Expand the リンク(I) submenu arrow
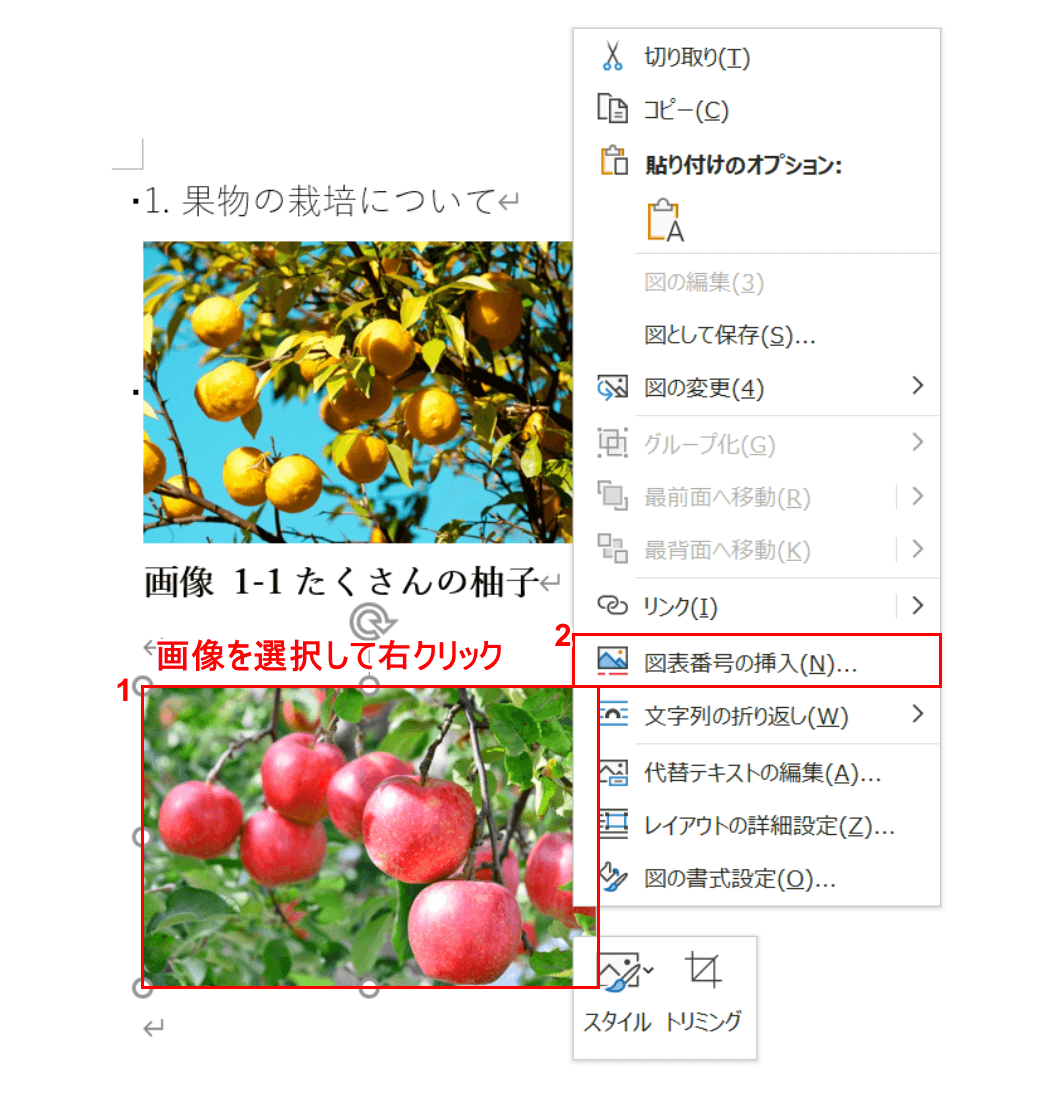The image size is (1042, 1106). coord(917,605)
